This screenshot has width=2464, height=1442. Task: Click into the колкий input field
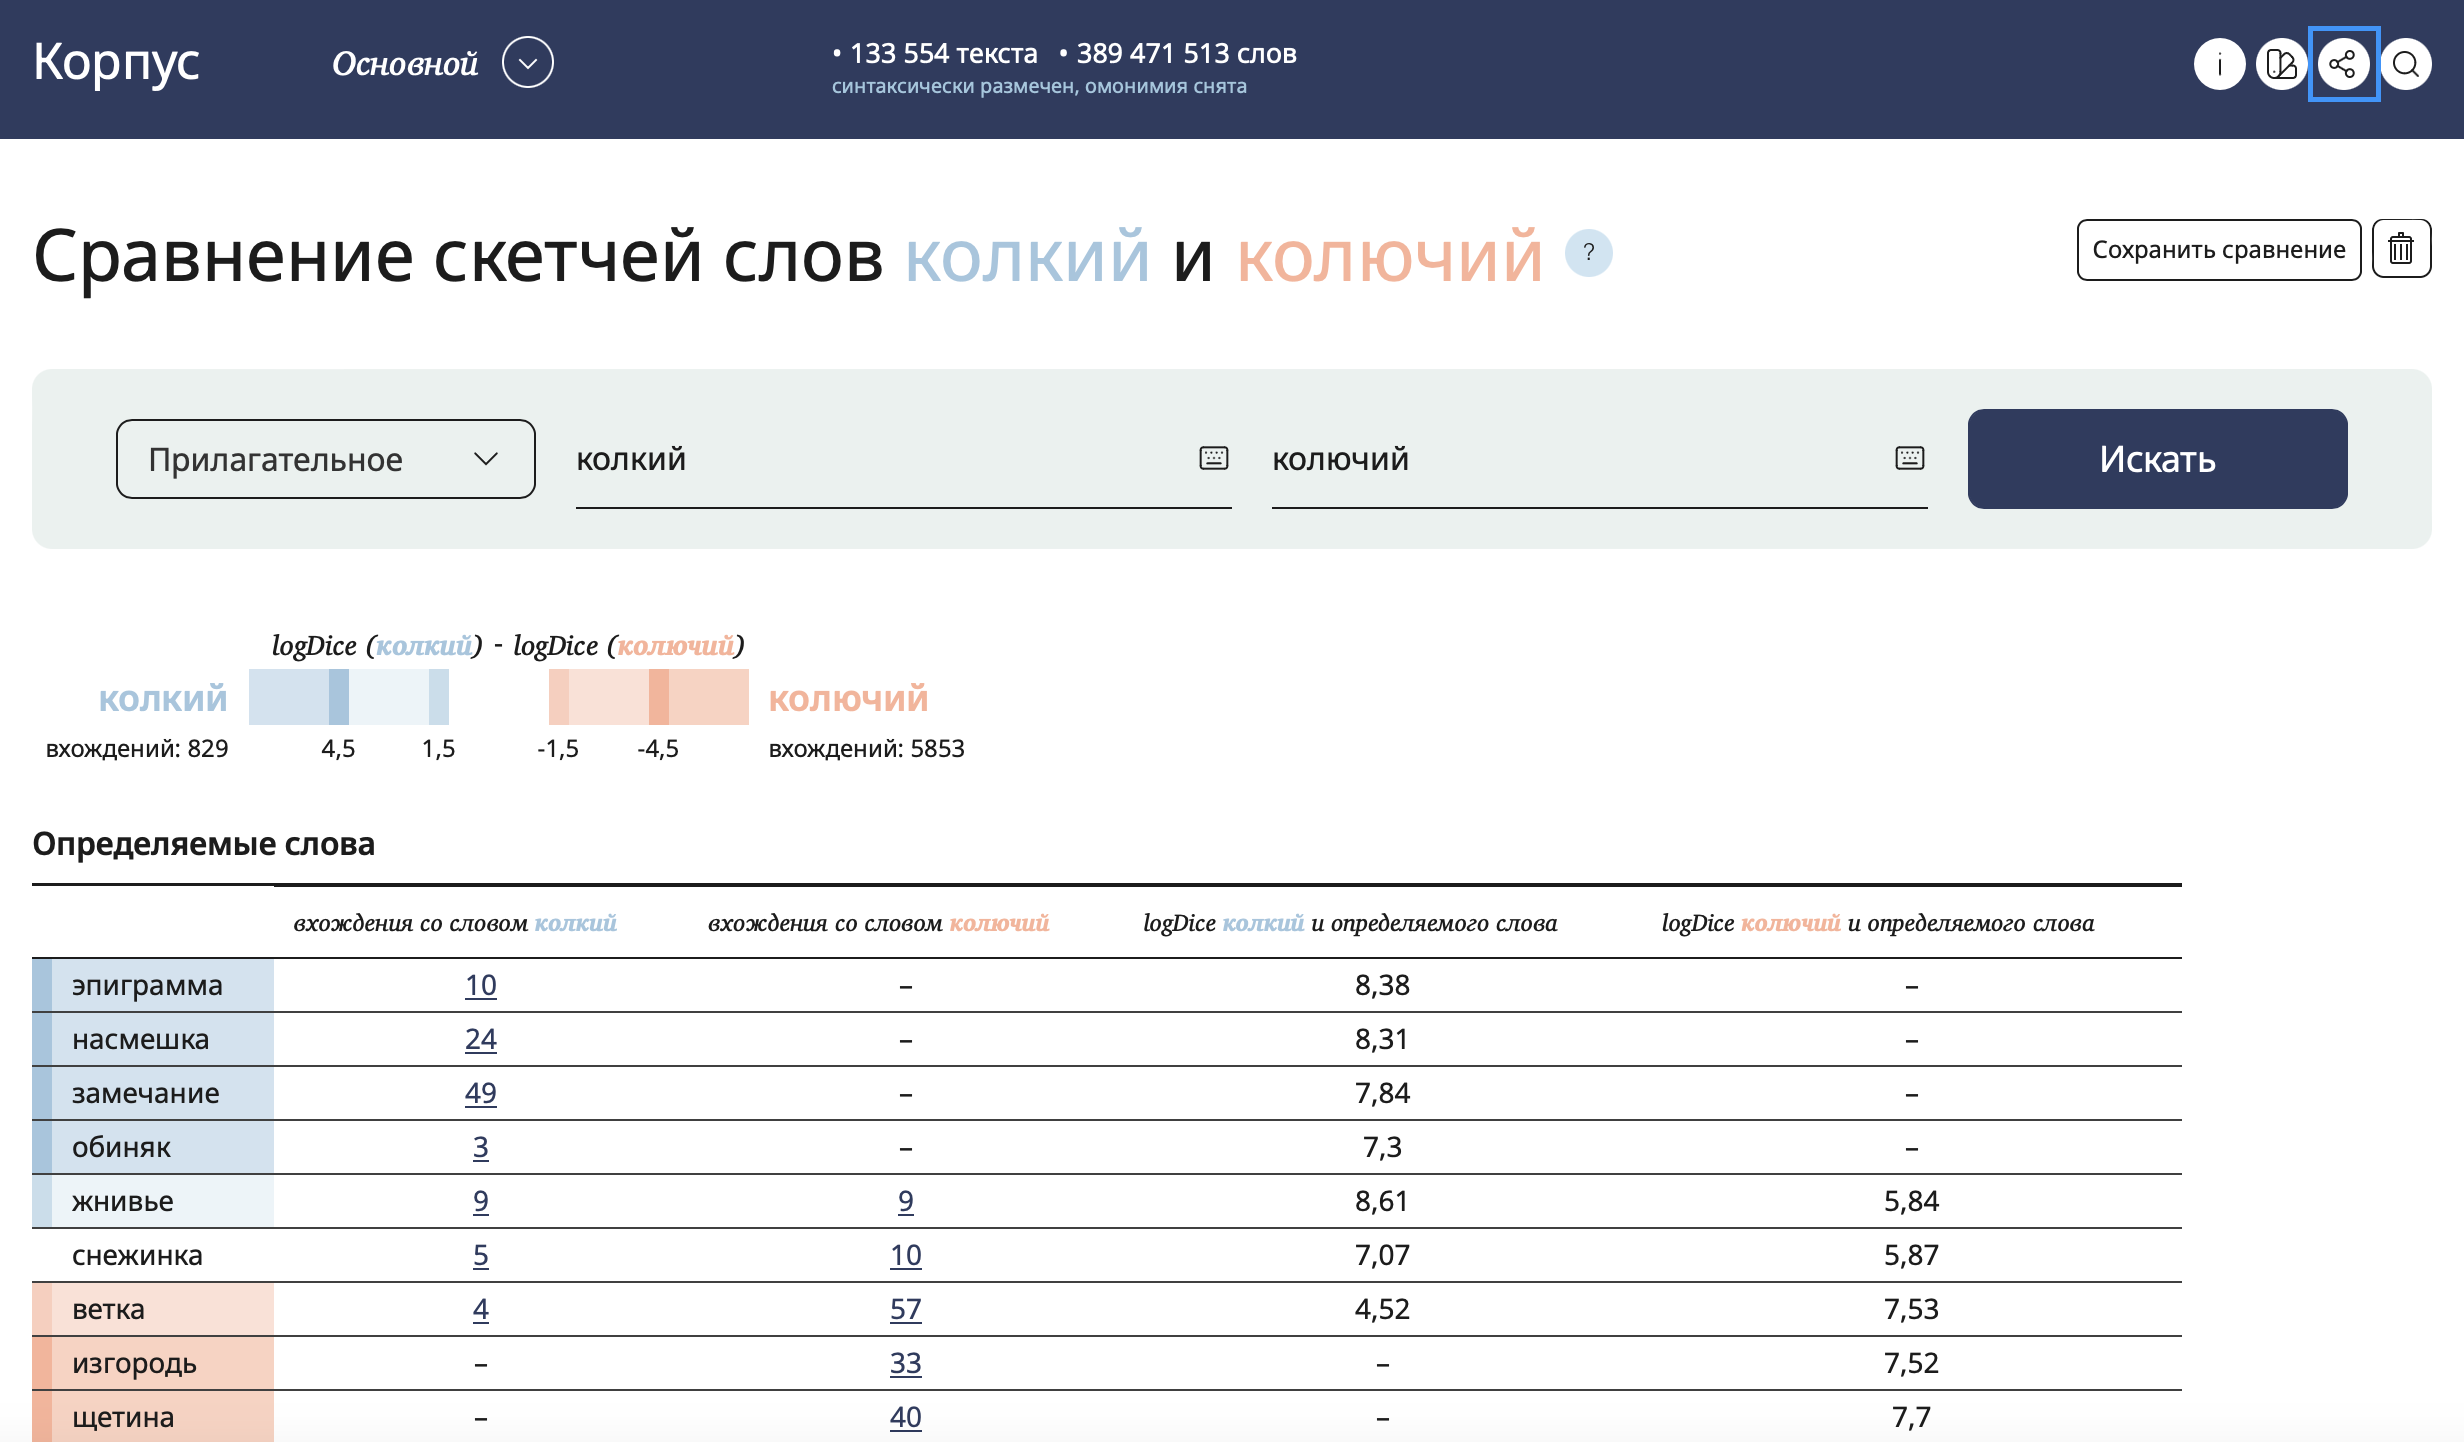tap(880, 459)
